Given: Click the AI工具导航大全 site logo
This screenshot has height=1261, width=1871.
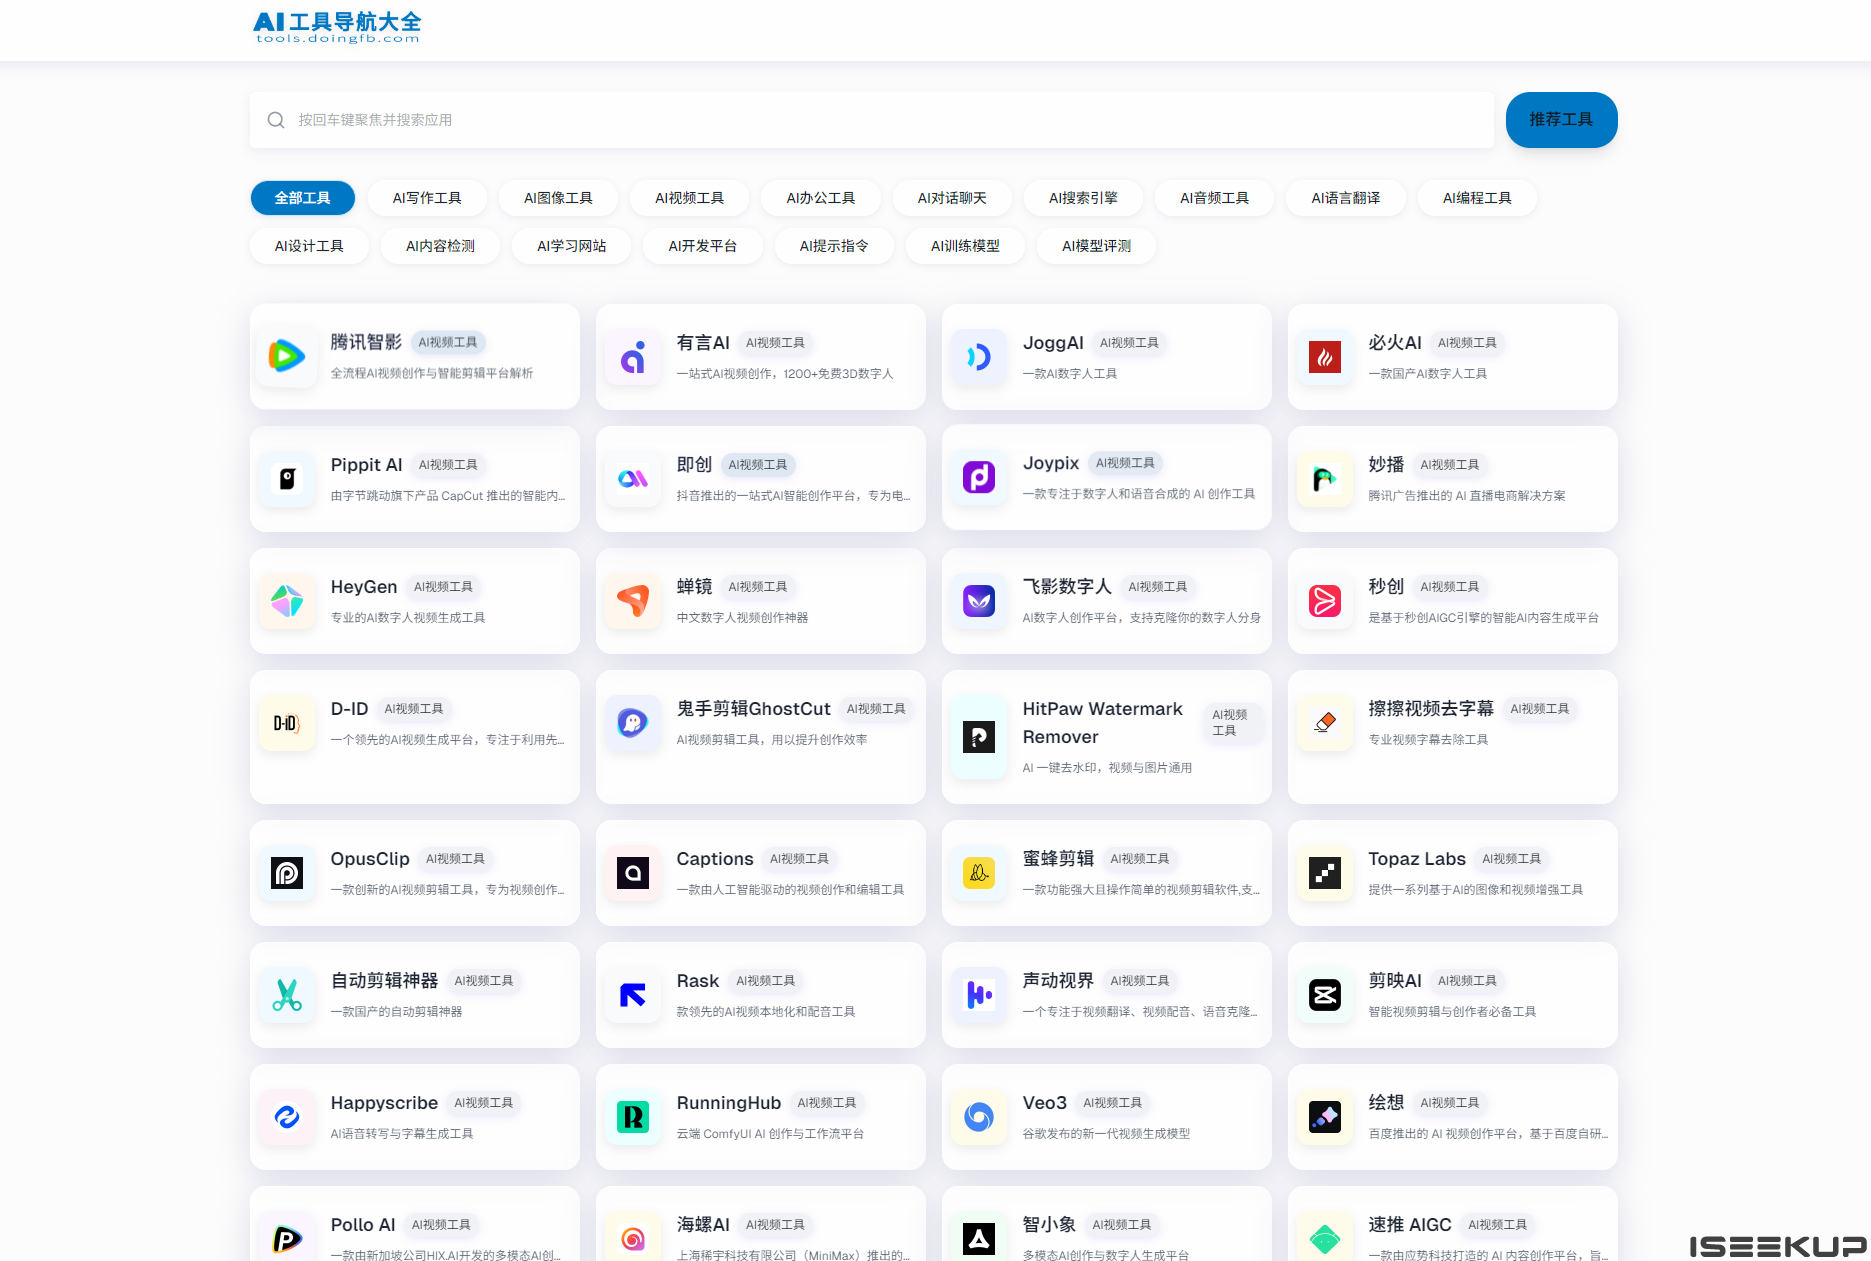Looking at the screenshot, I should 337,27.
